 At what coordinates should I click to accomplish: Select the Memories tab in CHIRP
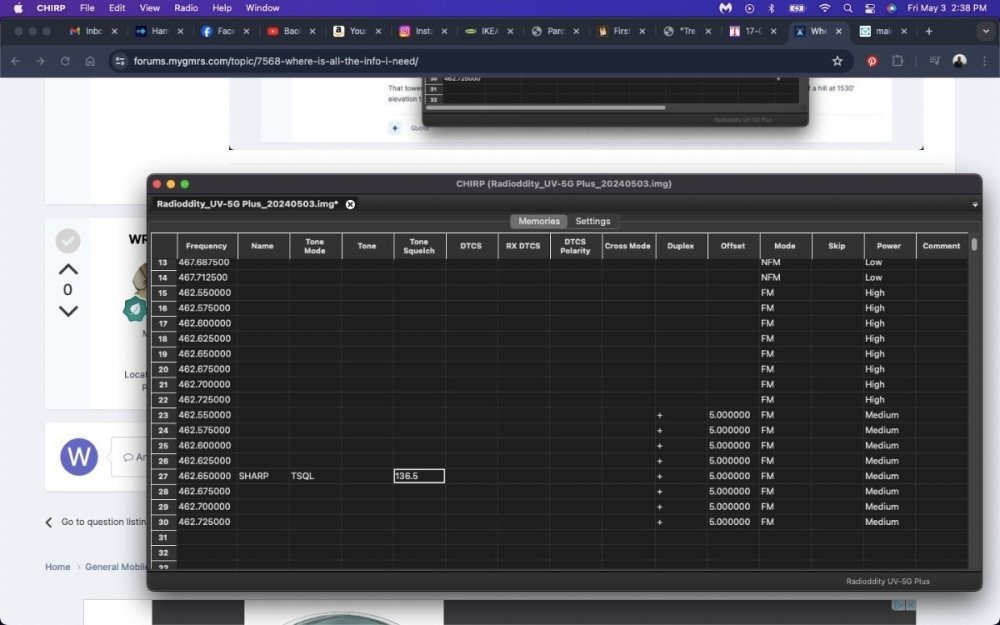(x=539, y=221)
